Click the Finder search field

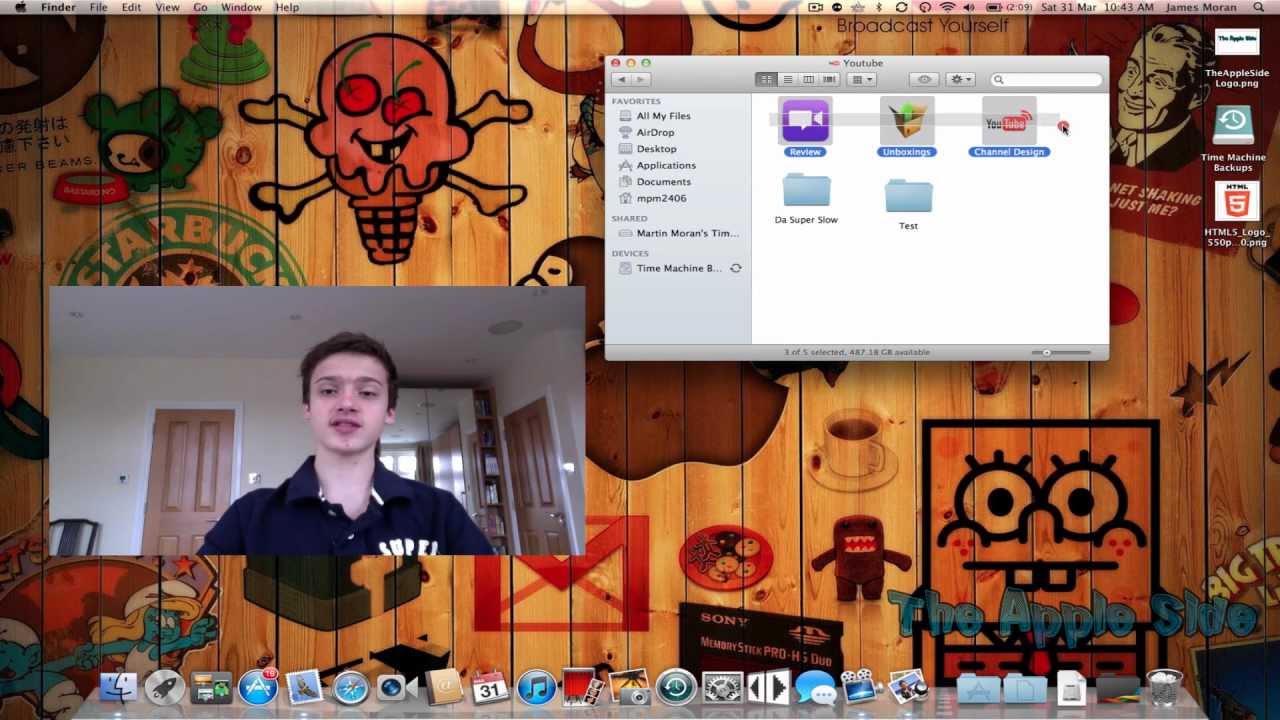point(1046,79)
